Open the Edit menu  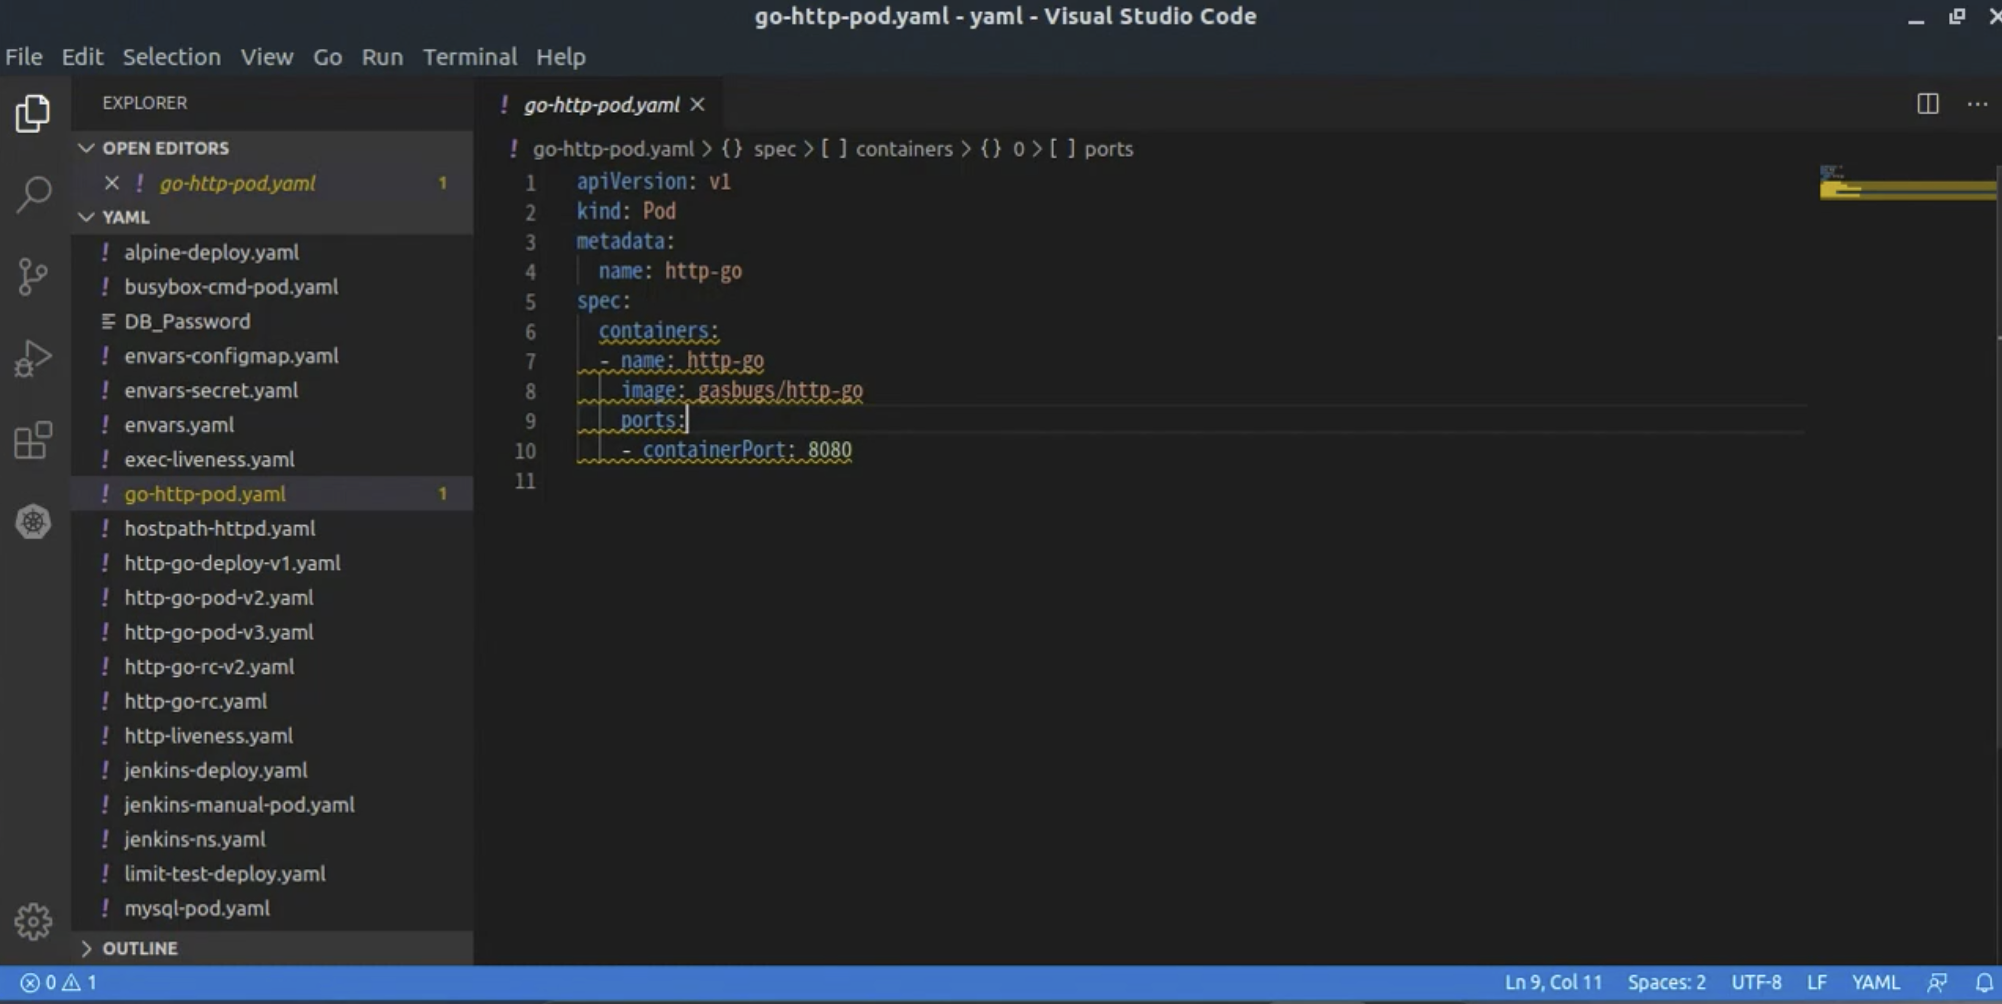82,57
